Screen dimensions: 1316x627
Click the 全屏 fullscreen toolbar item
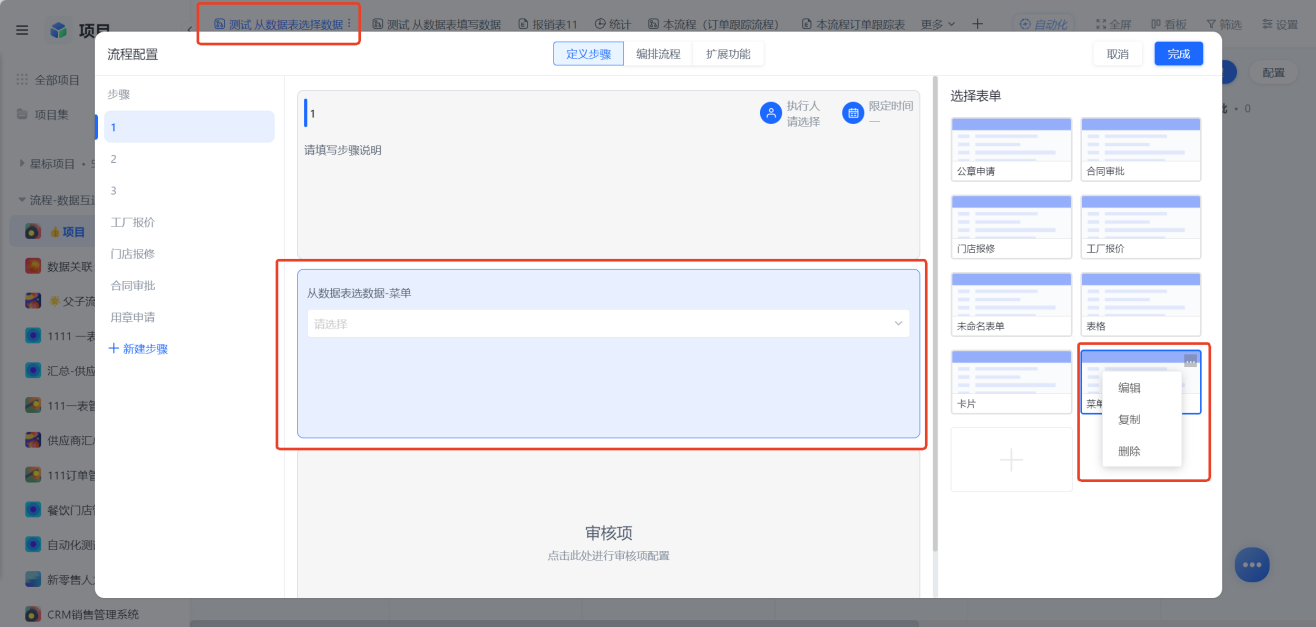coord(1114,24)
